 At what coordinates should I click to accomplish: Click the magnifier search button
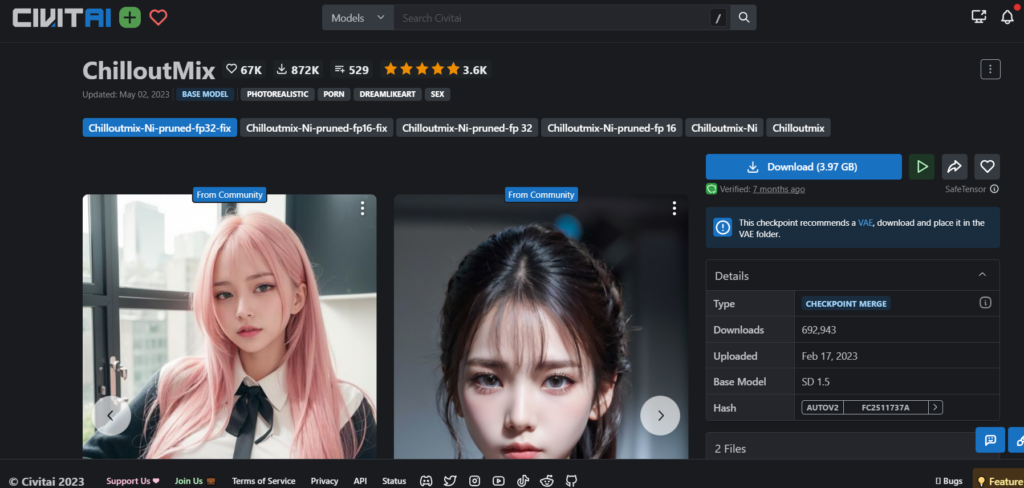pos(744,18)
